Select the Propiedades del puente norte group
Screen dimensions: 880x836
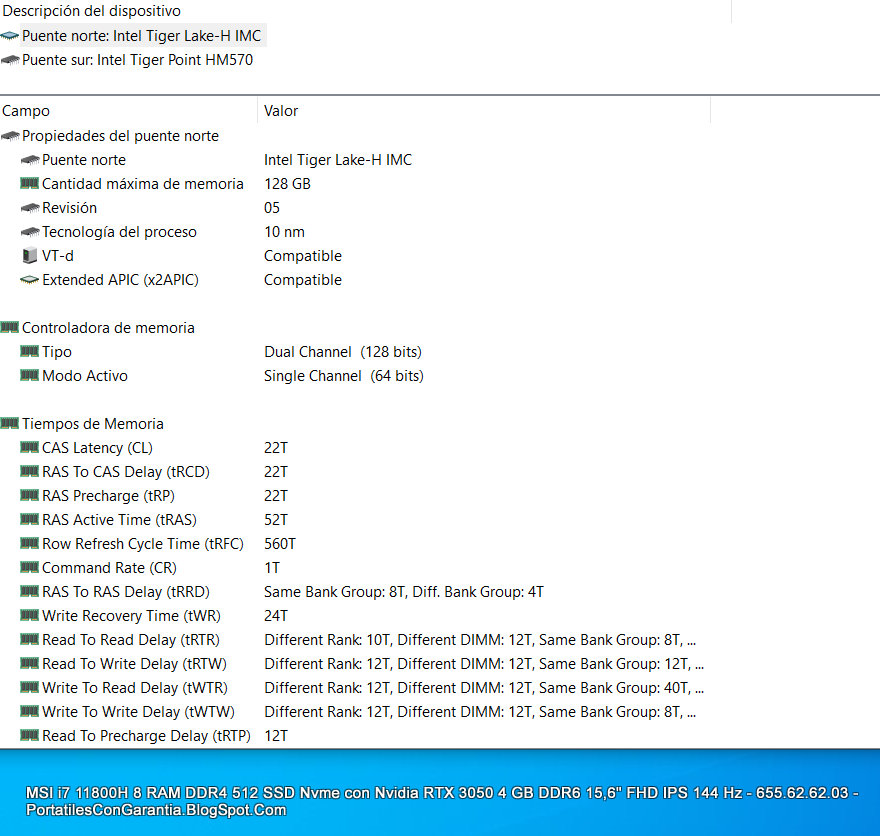tap(120, 136)
